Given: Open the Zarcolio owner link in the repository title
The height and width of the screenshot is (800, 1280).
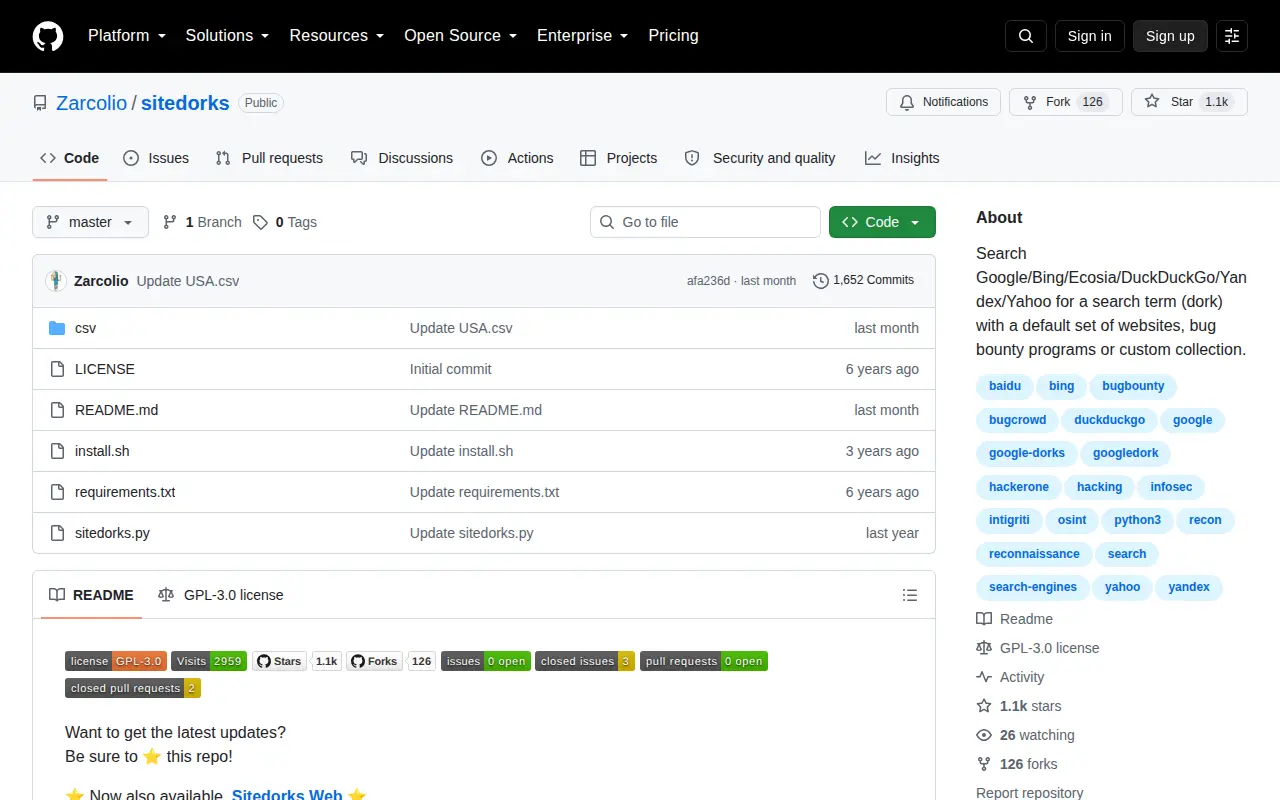Looking at the screenshot, I should [x=92, y=103].
